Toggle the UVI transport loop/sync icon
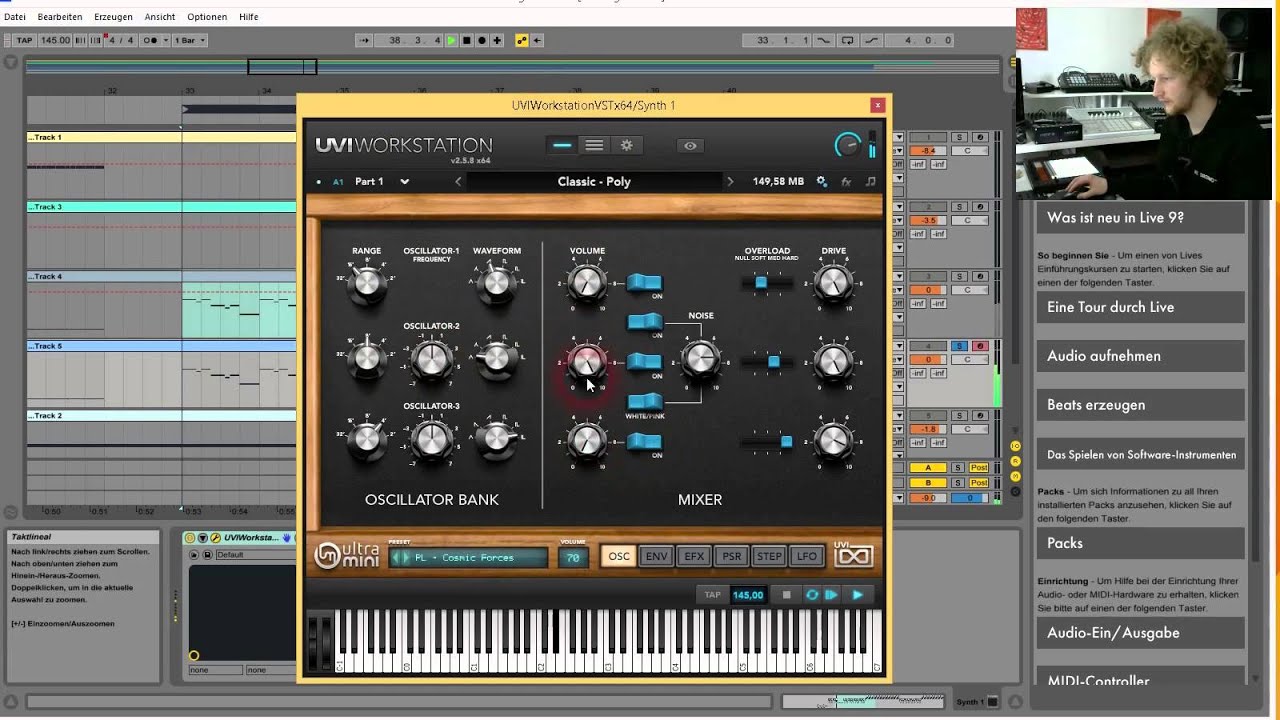This screenshot has height=720, width=1280. [812, 595]
